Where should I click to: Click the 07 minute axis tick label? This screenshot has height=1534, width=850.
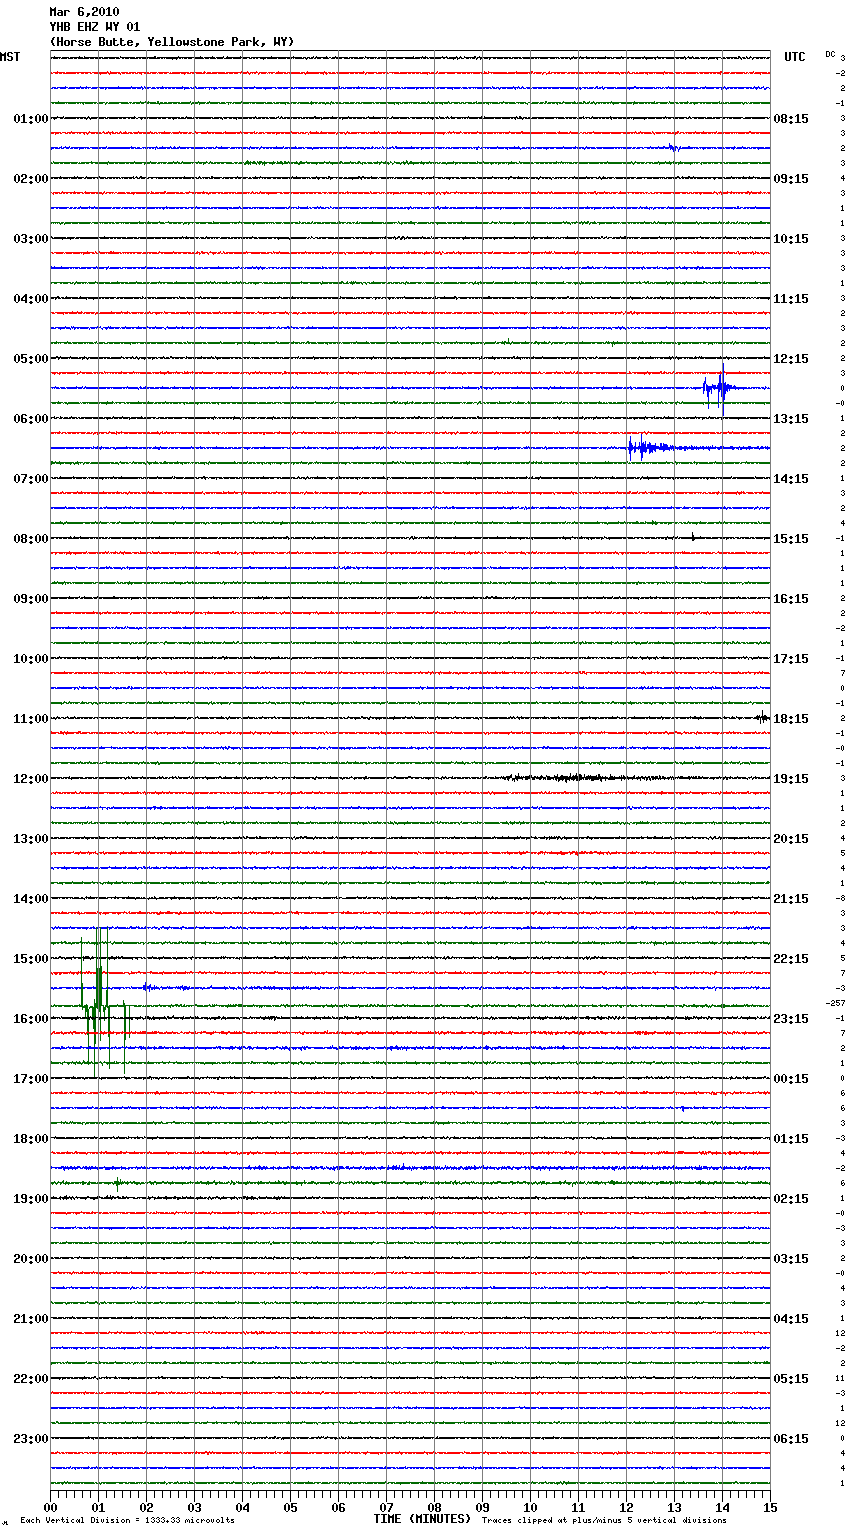(x=386, y=1507)
